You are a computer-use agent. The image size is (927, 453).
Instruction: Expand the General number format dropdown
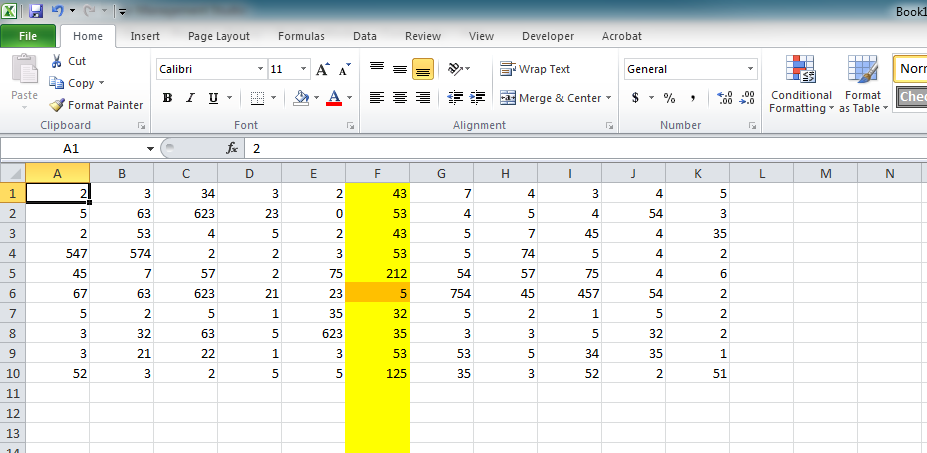750,70
